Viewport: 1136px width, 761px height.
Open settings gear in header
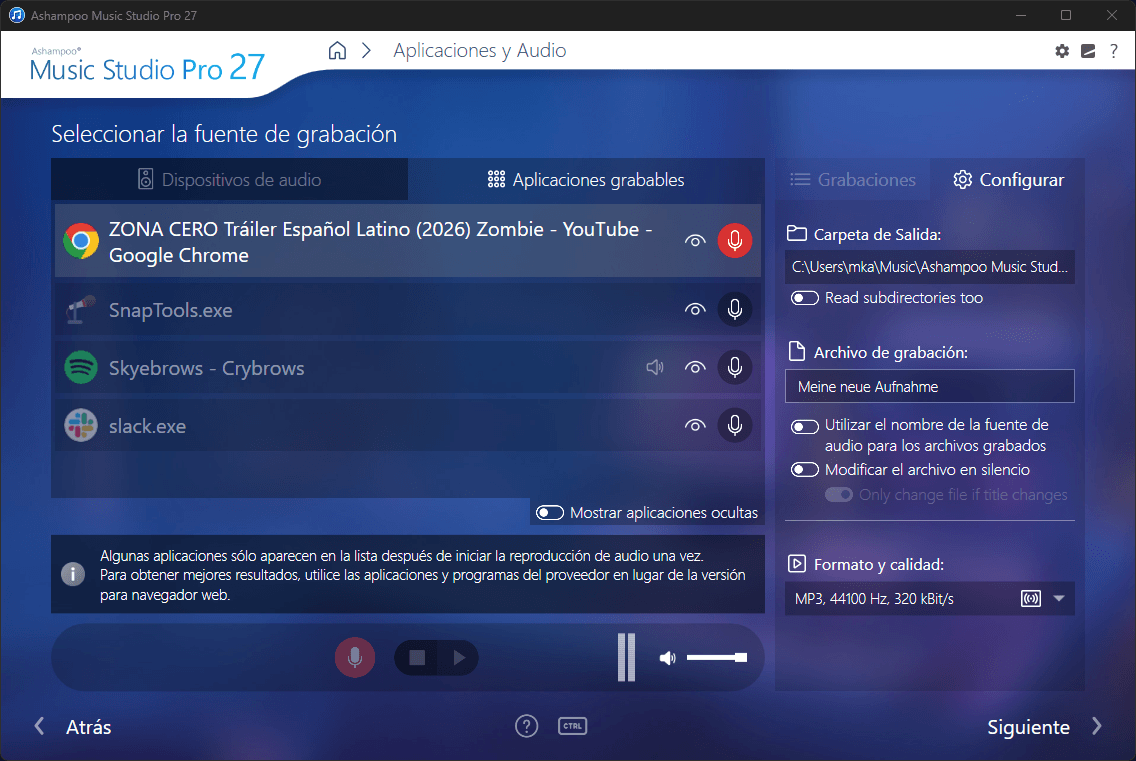pos(1062,51)
